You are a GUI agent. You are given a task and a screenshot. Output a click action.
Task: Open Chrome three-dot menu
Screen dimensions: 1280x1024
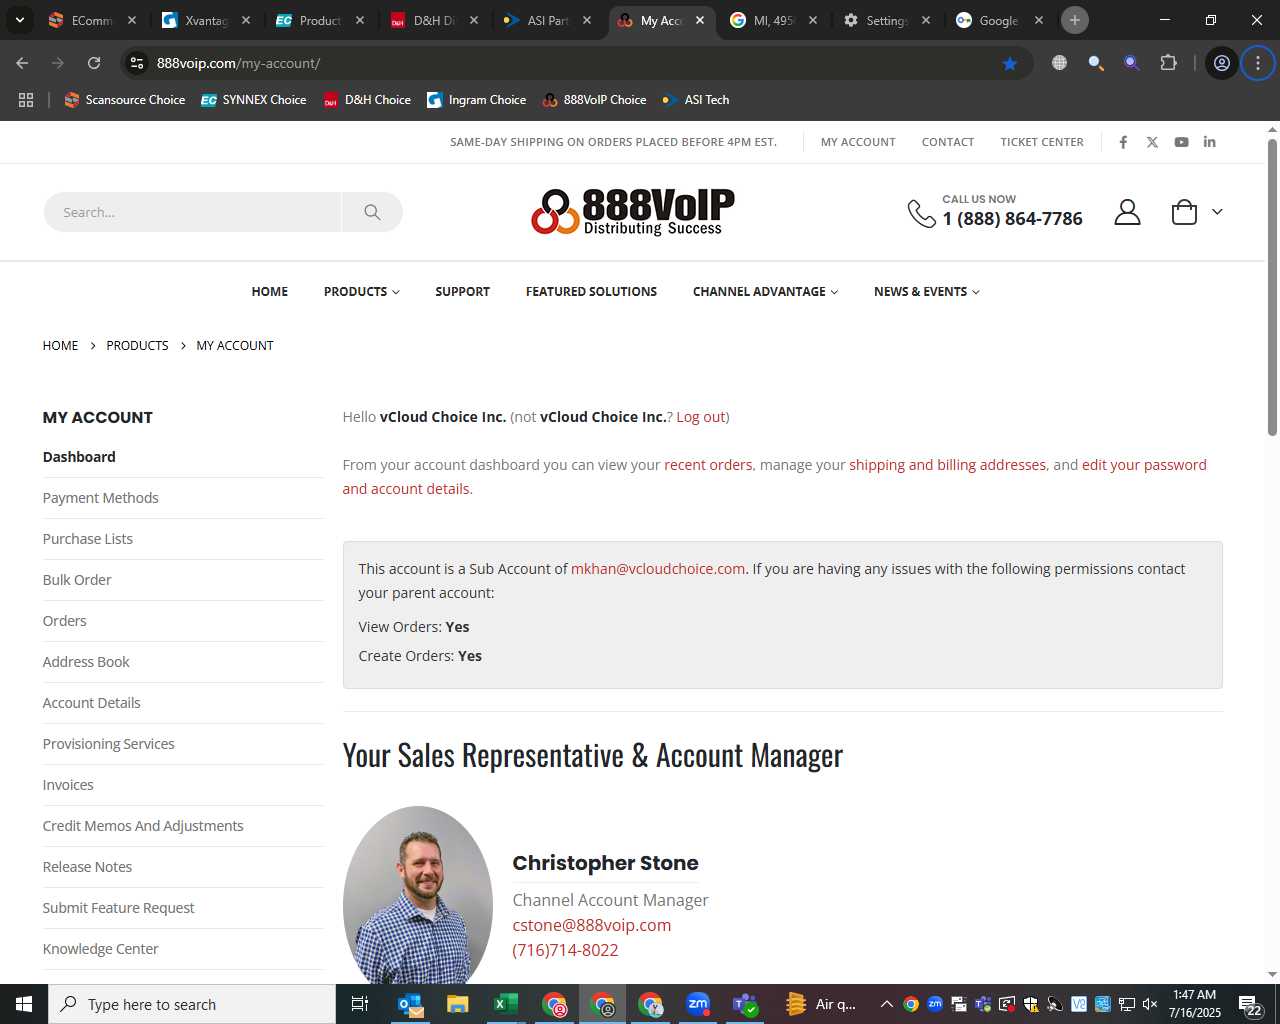pyautogui.click(x=1258, y=63)
